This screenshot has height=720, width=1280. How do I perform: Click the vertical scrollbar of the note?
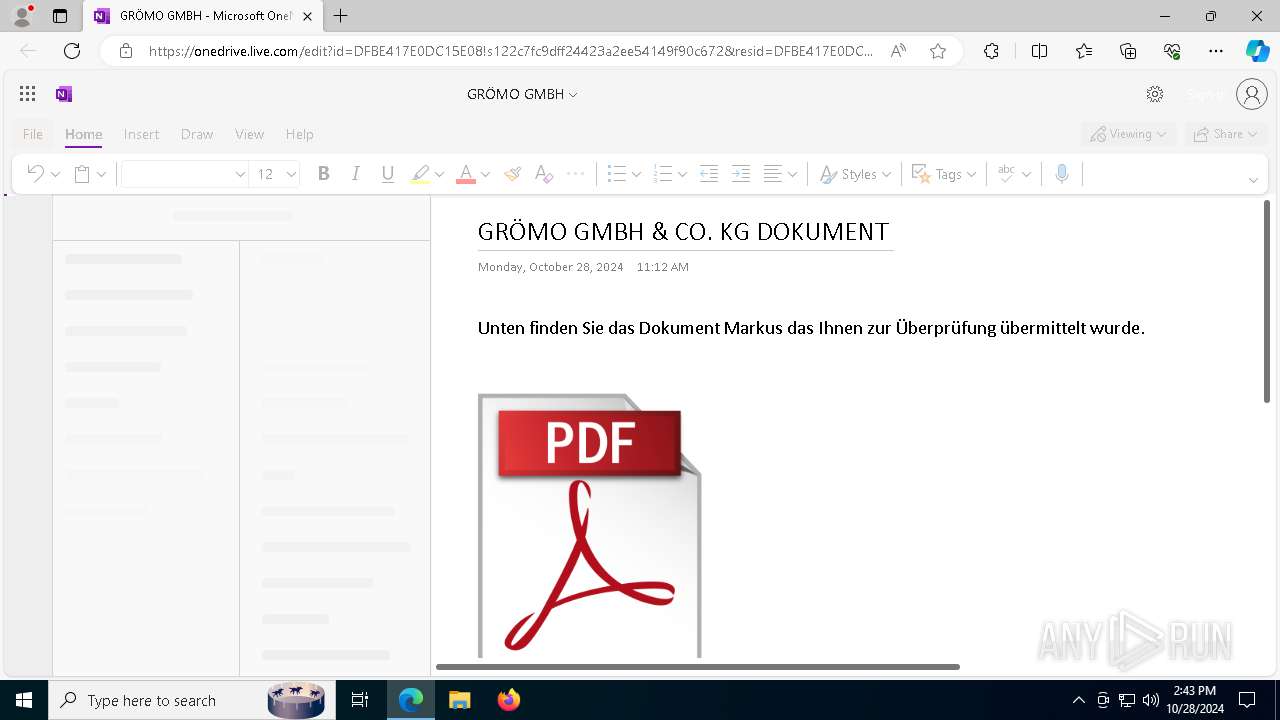tap(1268, 301)
